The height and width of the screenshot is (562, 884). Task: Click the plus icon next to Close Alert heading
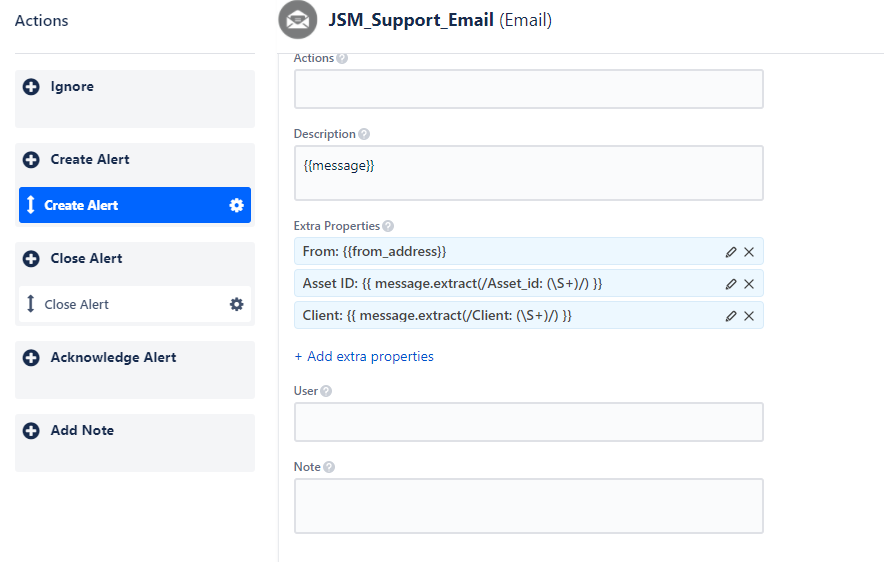click(31, 259)
